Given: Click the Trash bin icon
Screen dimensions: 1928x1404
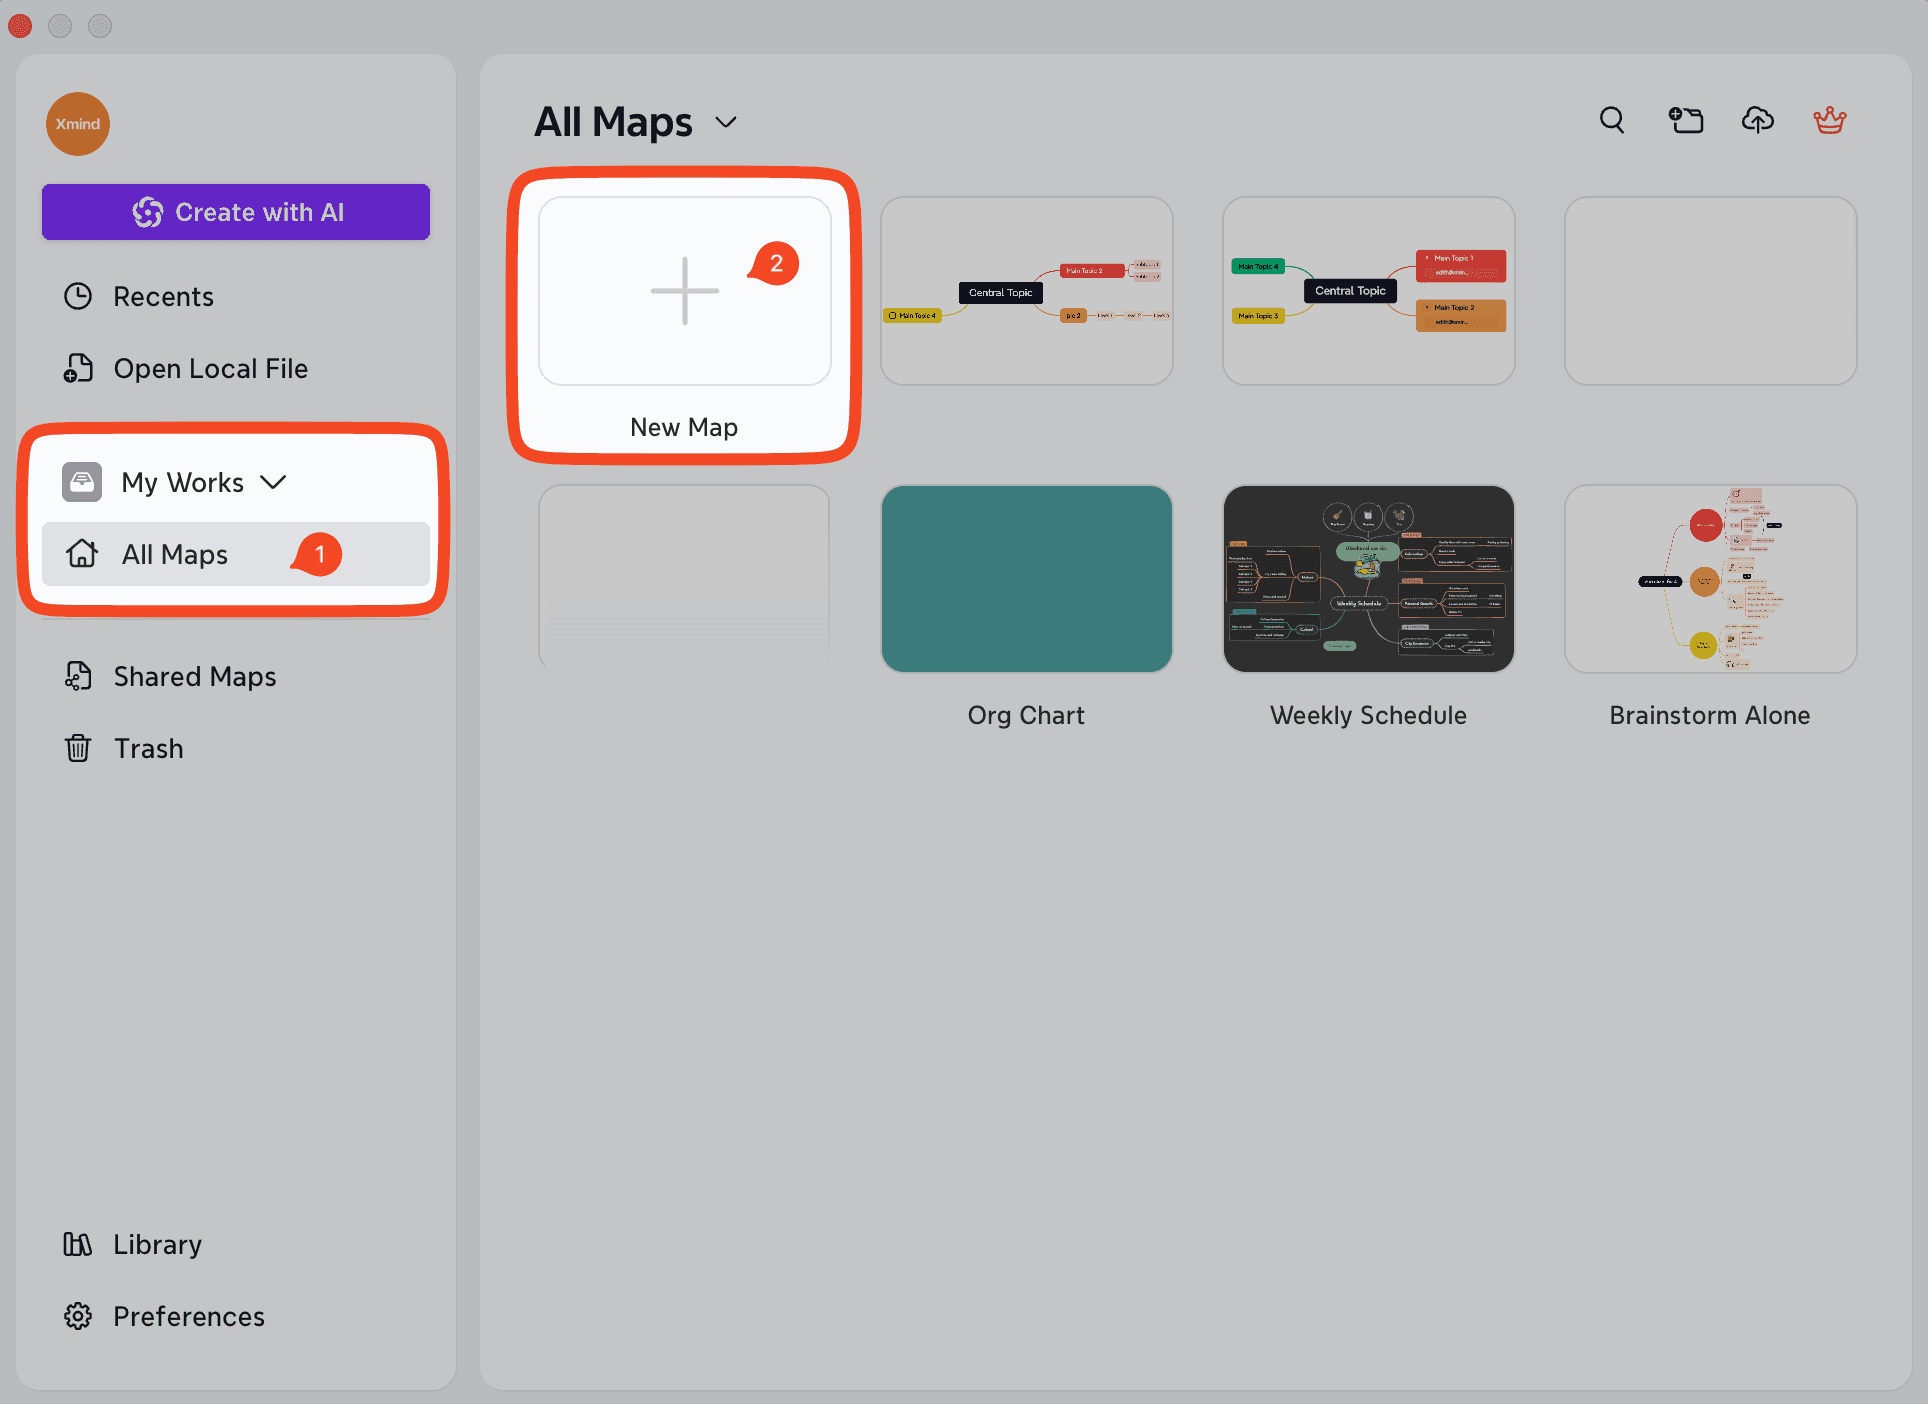Looking at the screenshot, I should [x=78, y=748].
